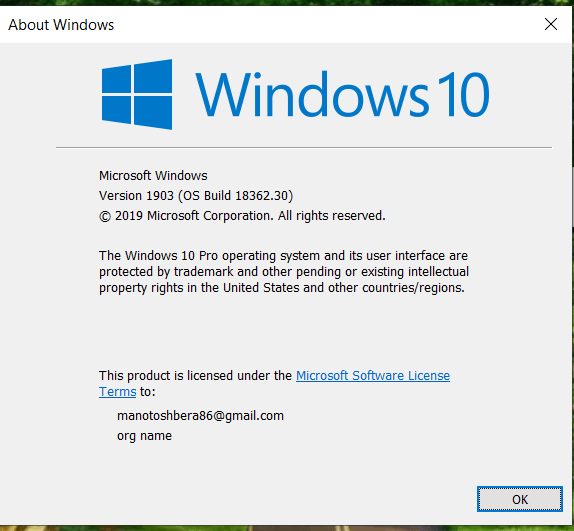This screenshot has width=574, height=531.
Task: Click the 'protected by trademark and other pending' line
Action: point(284,272)
